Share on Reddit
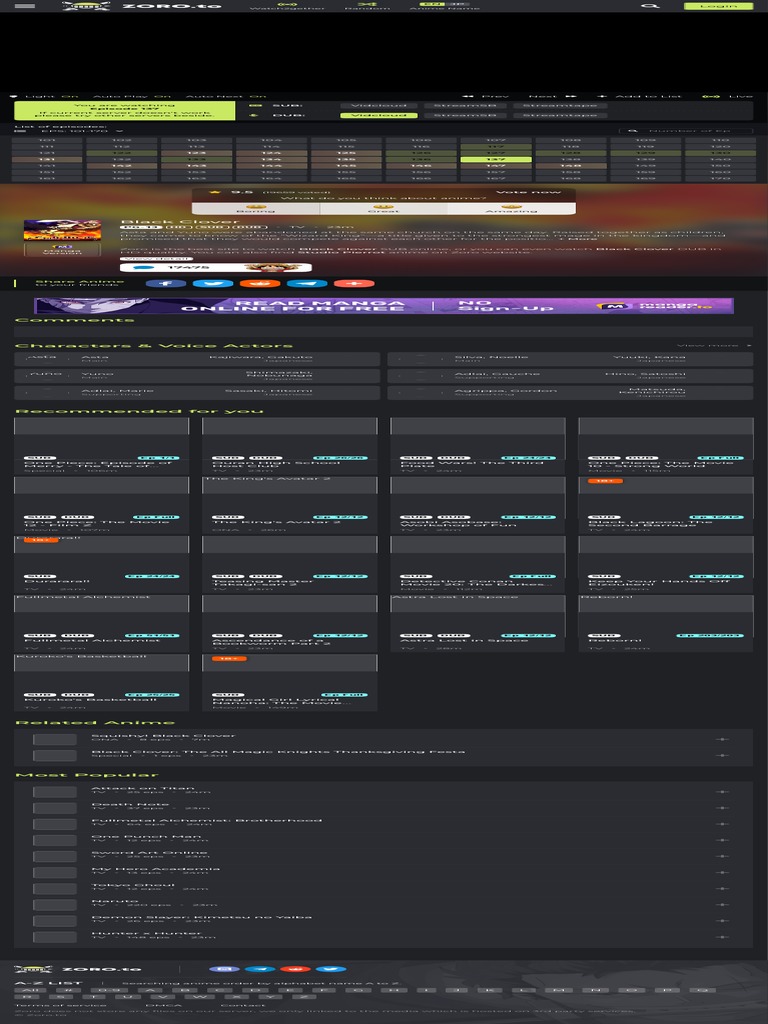This screenshot has height=1024, width=768. (x=260, y=283)
